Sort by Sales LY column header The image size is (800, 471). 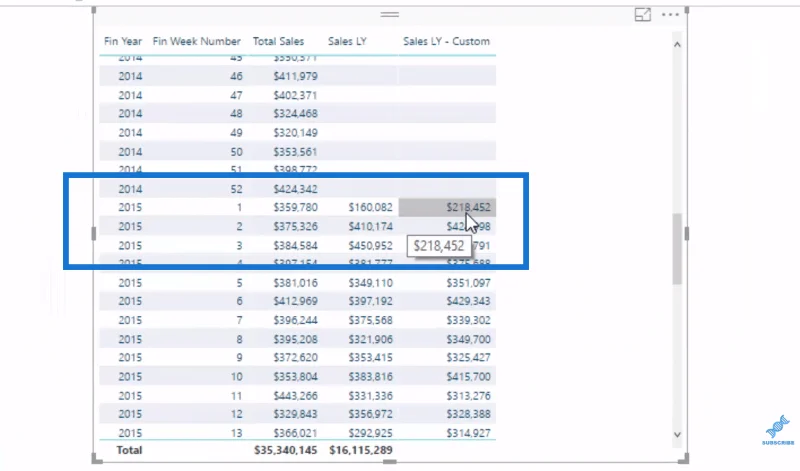(347, 41)
